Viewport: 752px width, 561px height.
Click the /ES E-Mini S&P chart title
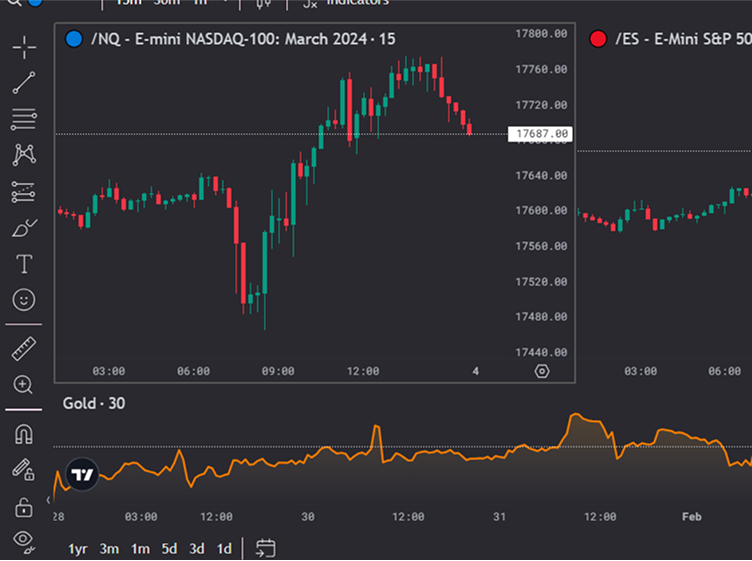tap(683, 39)
